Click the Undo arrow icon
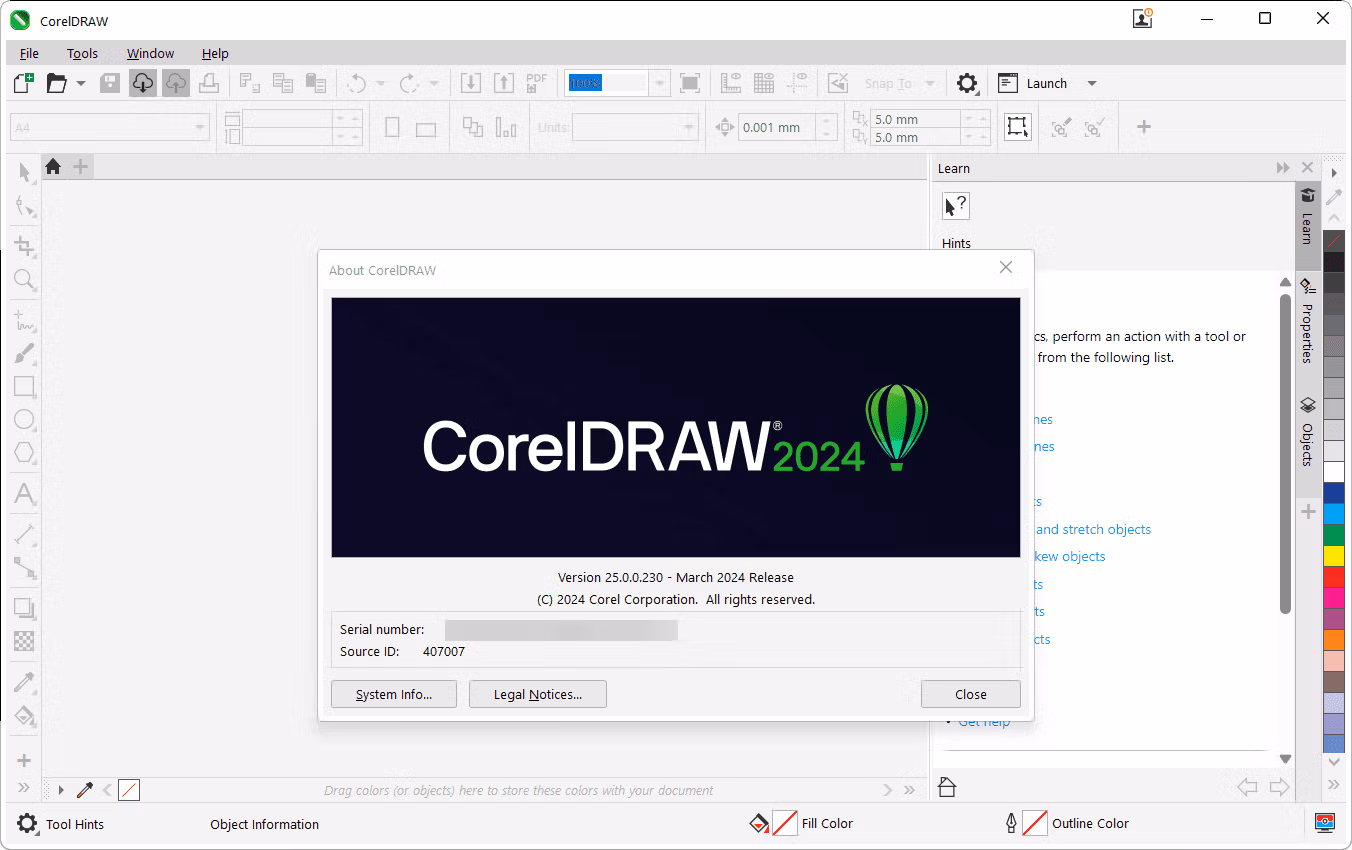 click(x=357, y=83)
